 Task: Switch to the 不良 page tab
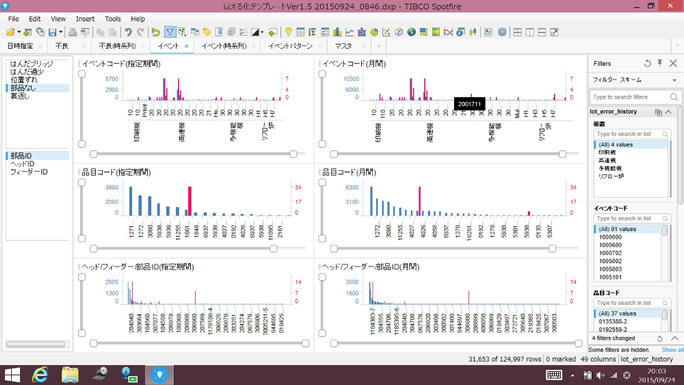click(x=62, y=46)
